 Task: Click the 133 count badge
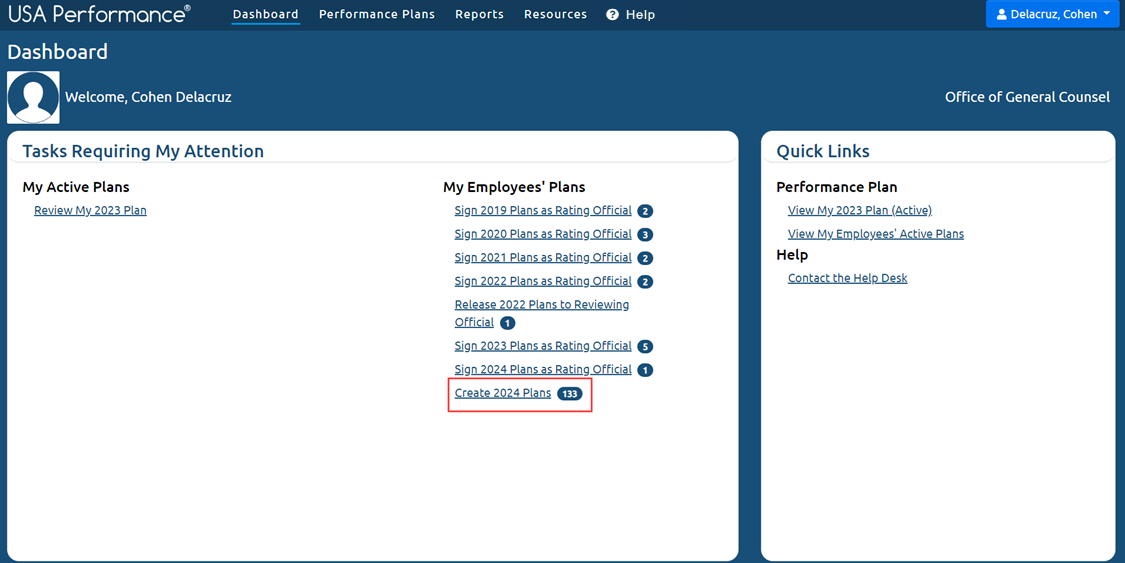tap(570, 394)
